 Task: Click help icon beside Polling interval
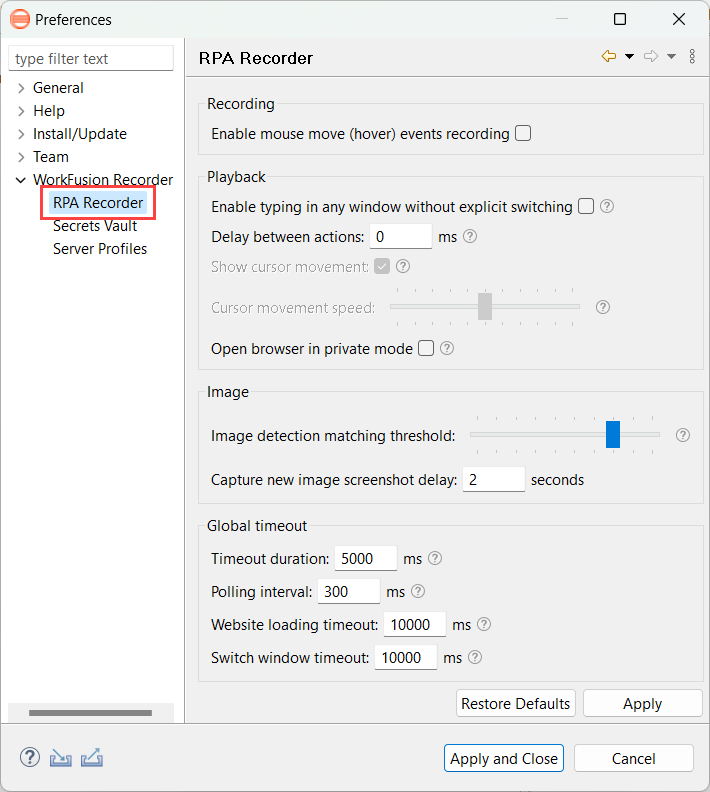[418, 591]
